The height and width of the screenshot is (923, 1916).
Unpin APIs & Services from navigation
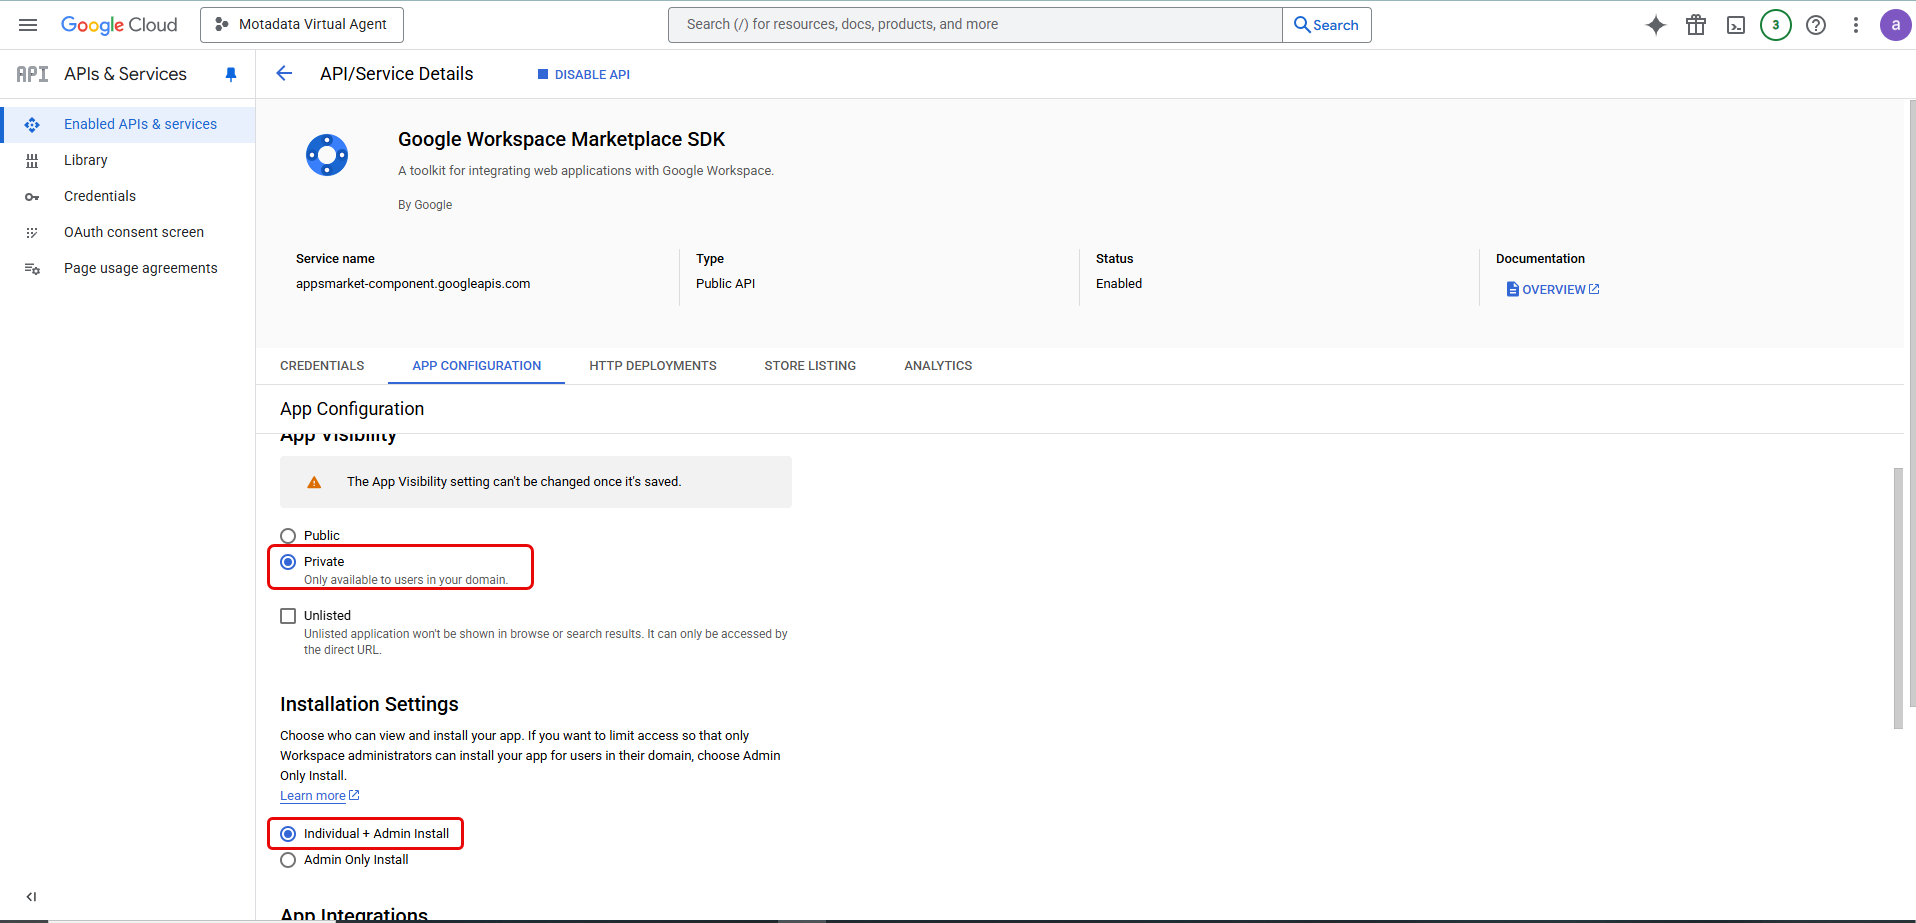coord(231,74)
